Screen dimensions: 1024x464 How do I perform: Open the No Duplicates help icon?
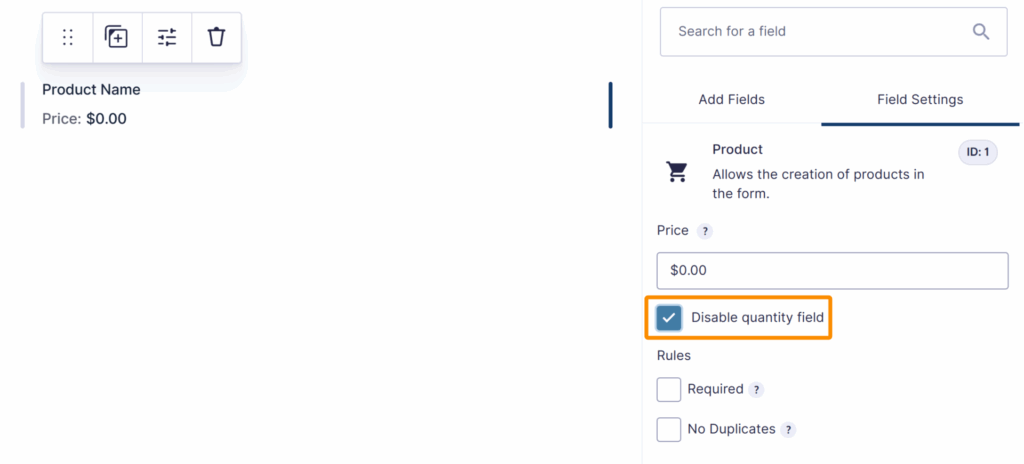point(789,430)
